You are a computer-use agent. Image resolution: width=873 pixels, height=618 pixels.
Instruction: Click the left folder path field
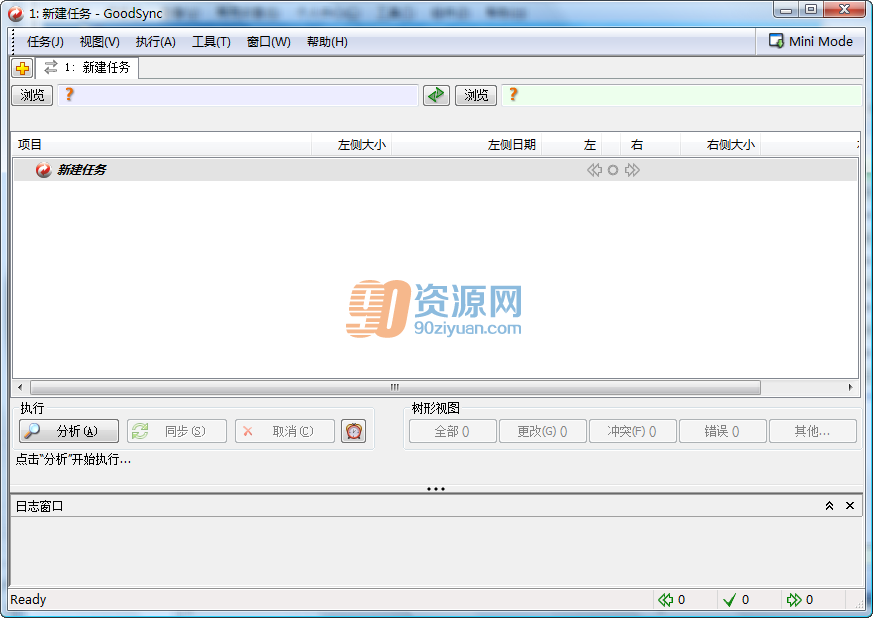point(238,95)
